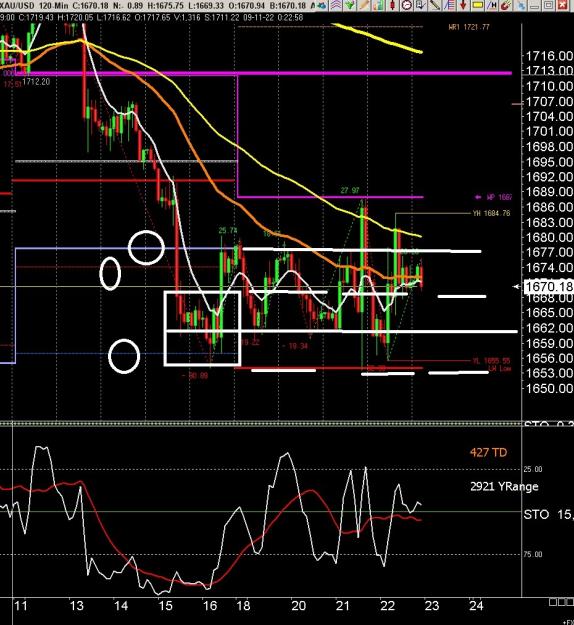
Task: Click the 75.00 stochastic level label
Action: (533, 554)
